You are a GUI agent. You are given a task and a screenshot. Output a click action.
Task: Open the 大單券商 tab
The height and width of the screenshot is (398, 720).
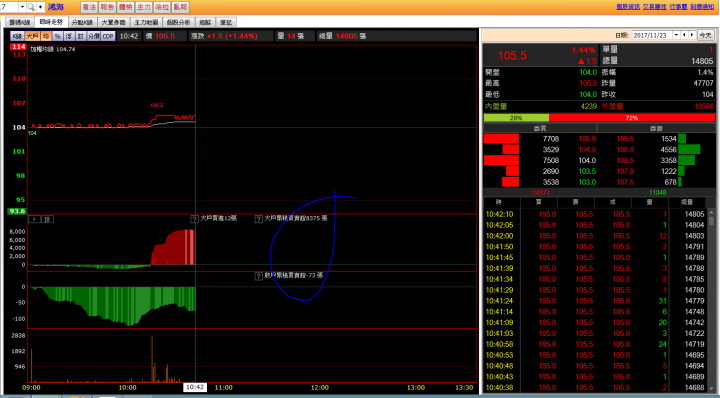pos(113,22)
